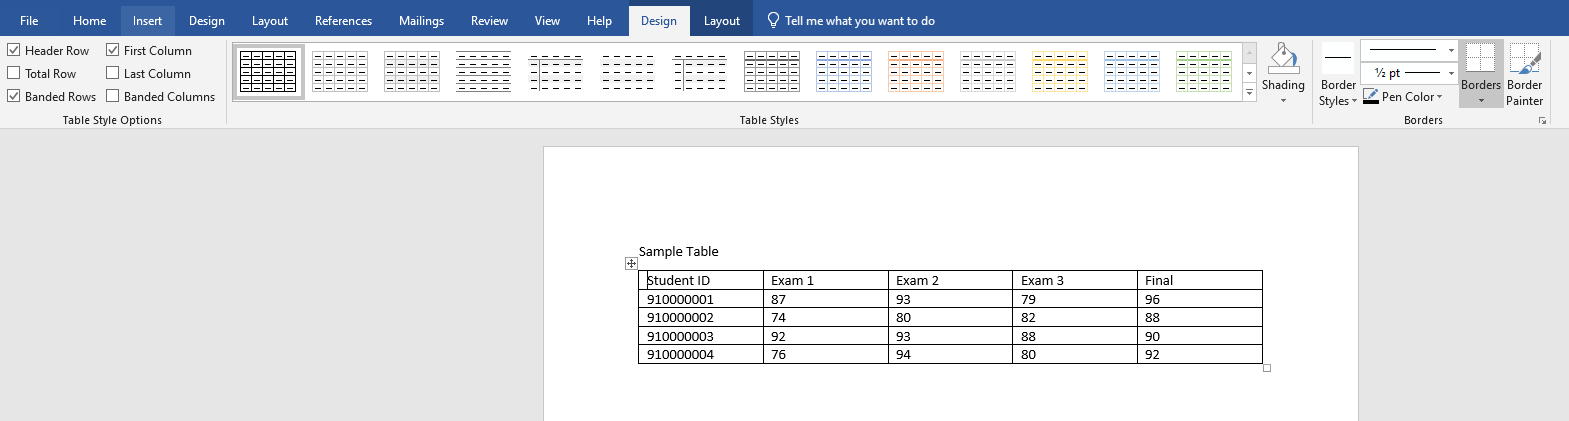Open the File menu

29,21
